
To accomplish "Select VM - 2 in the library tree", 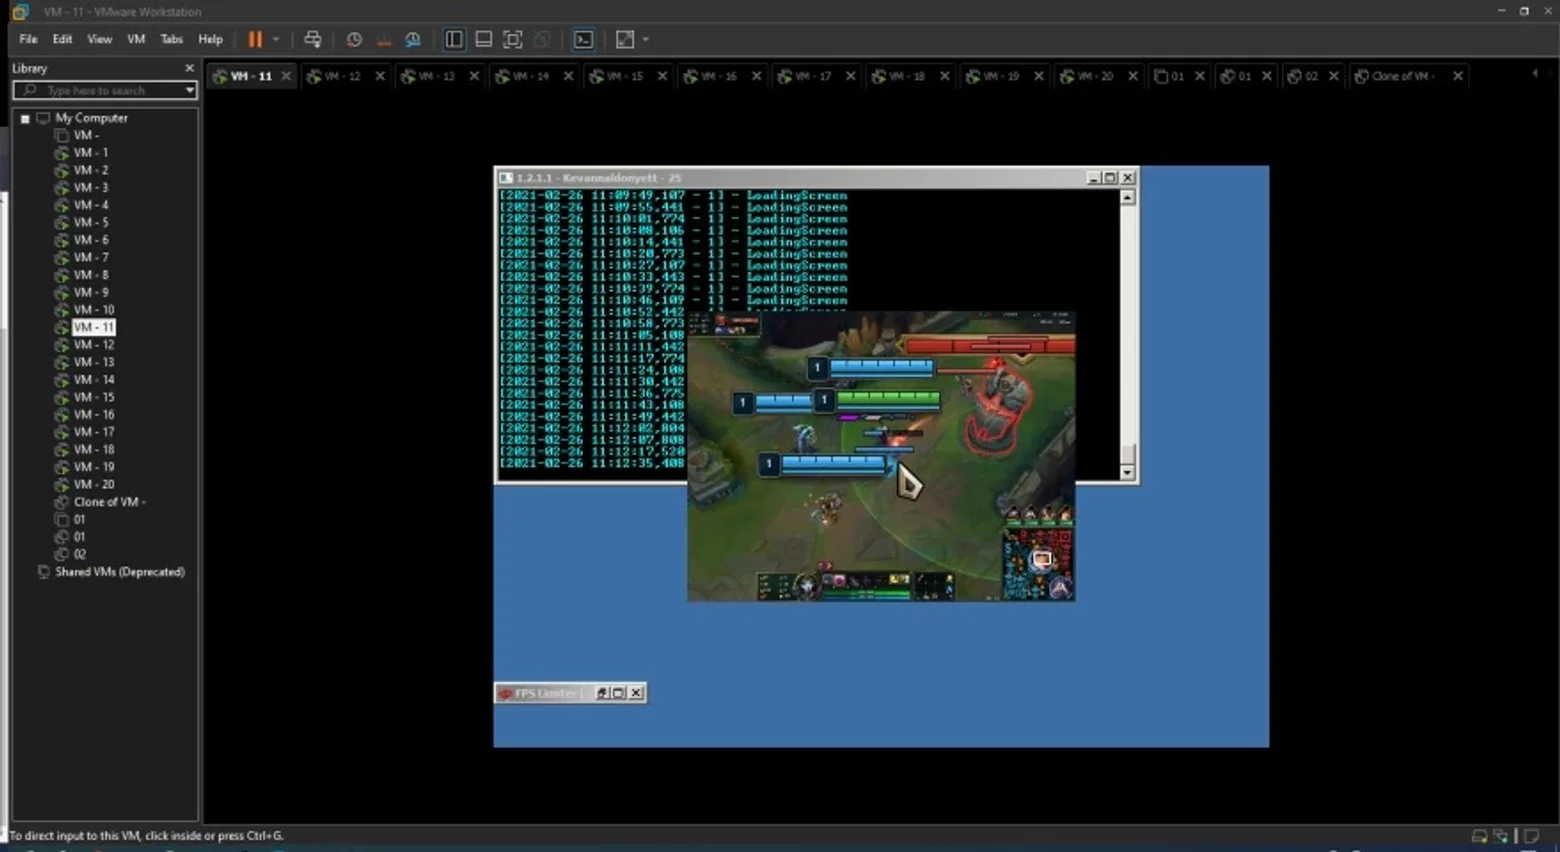I will (91, 170).
